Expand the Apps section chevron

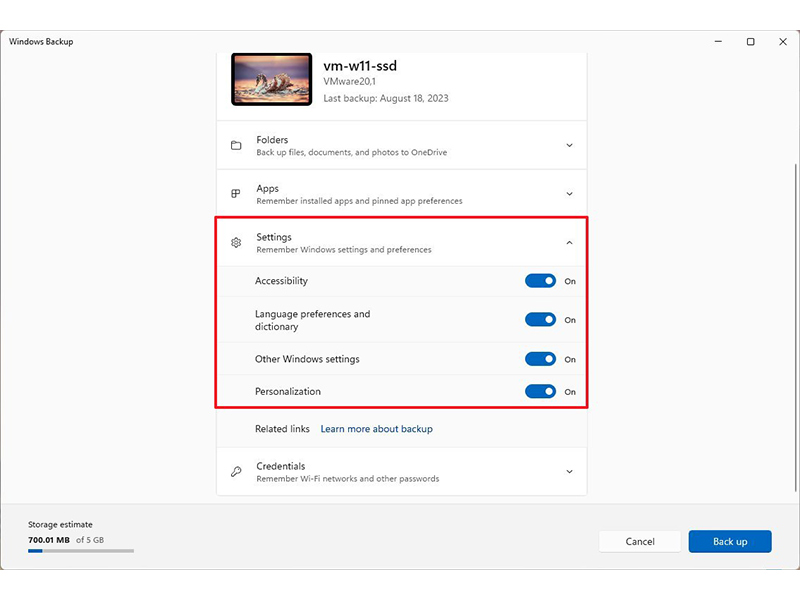click(569, 194)
